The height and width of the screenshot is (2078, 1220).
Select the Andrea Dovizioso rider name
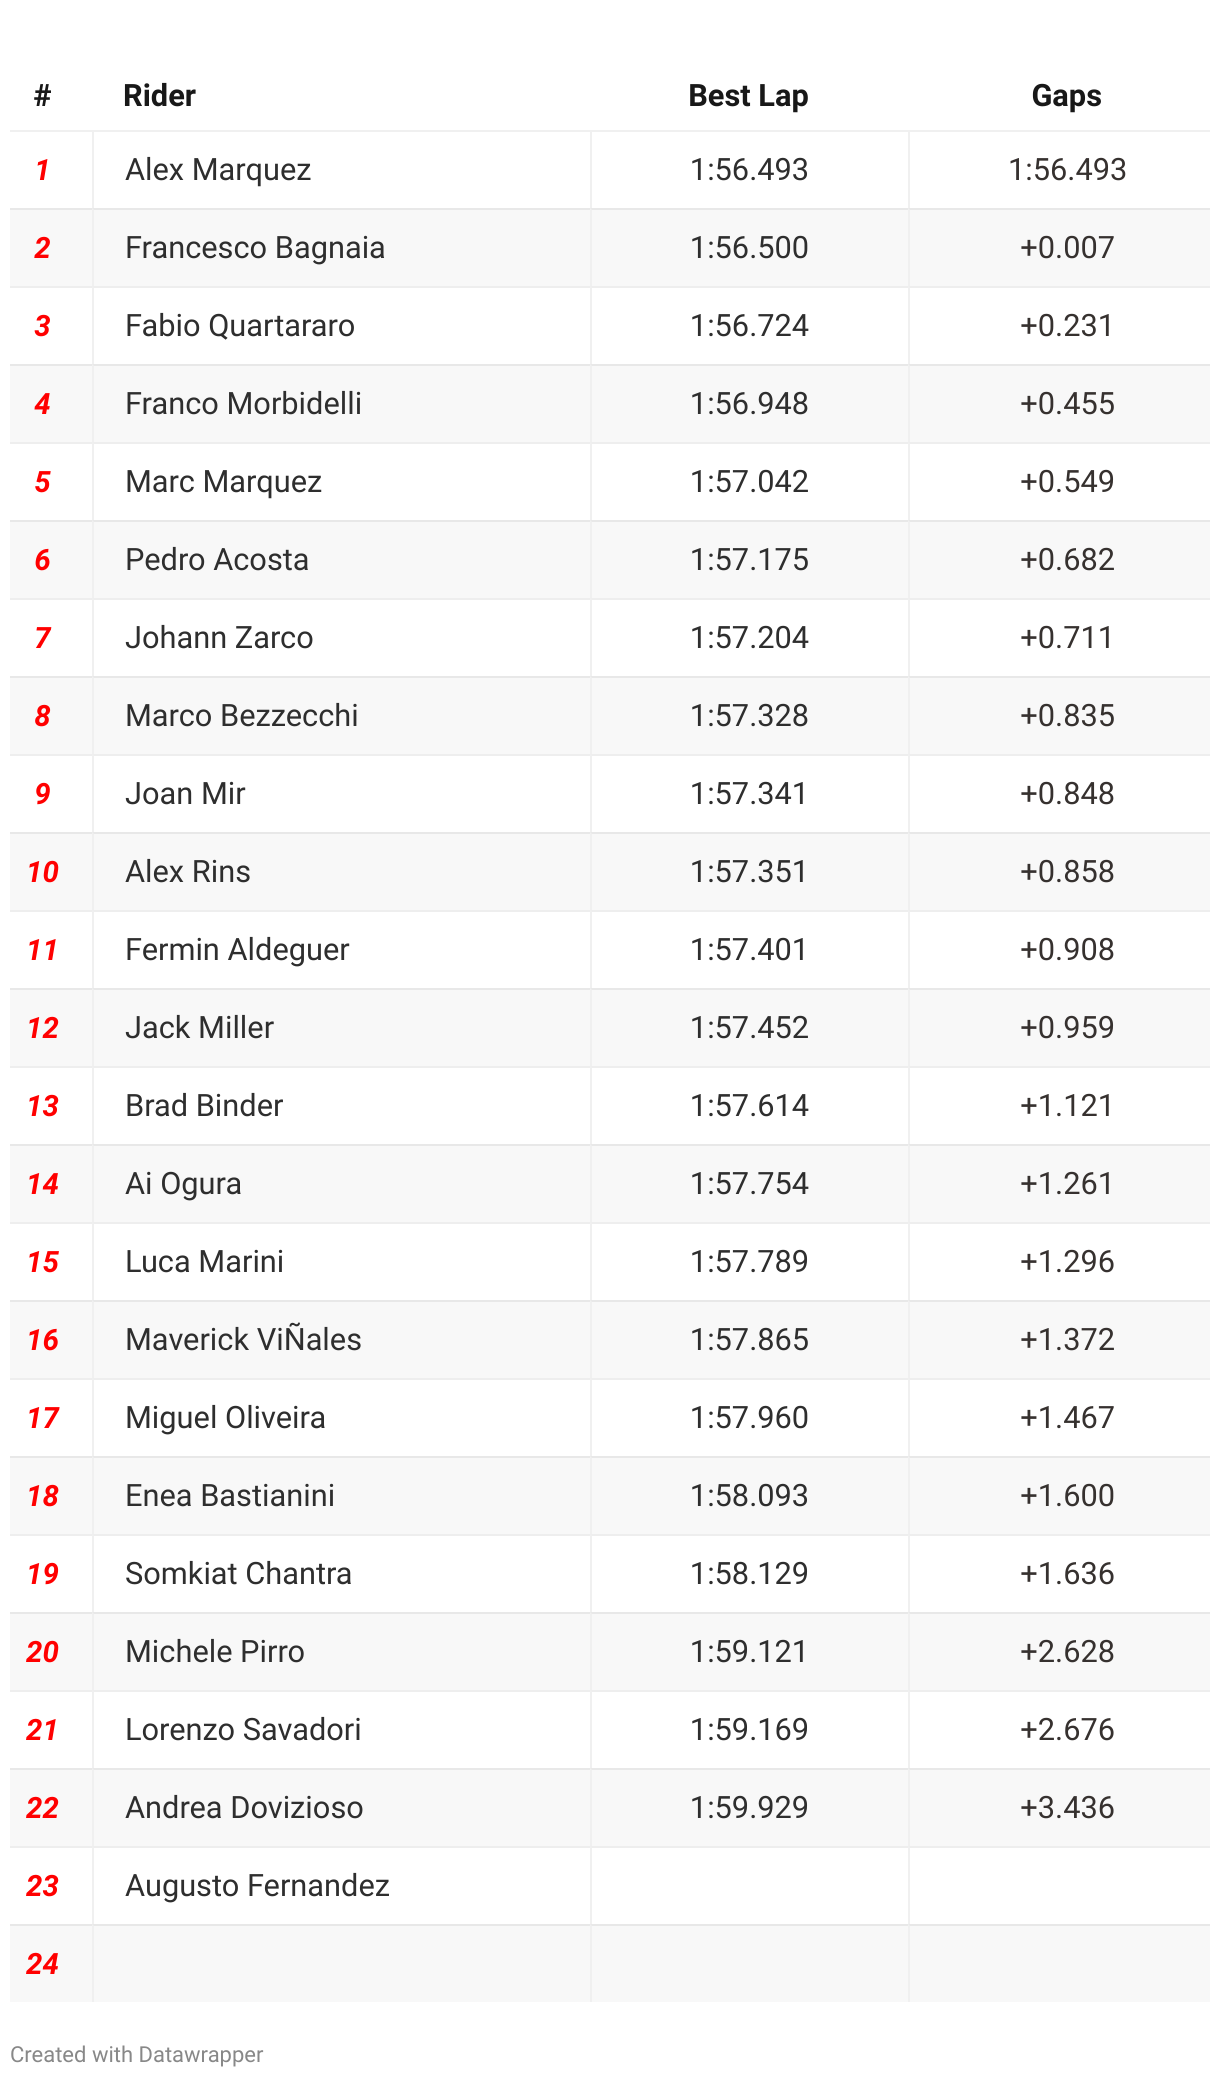click(x=244, y=1808)
